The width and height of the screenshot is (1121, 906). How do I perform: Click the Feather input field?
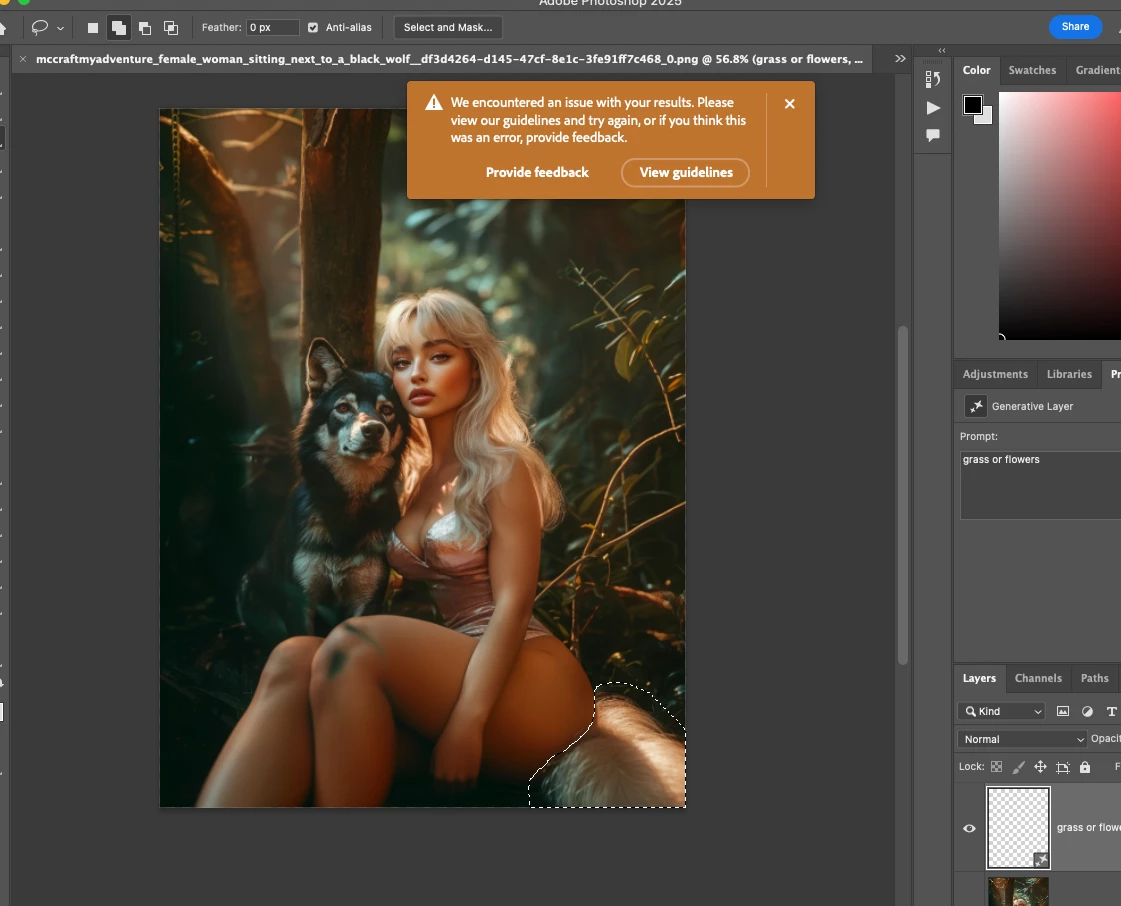pyautogui.click(x=272, y=28)
